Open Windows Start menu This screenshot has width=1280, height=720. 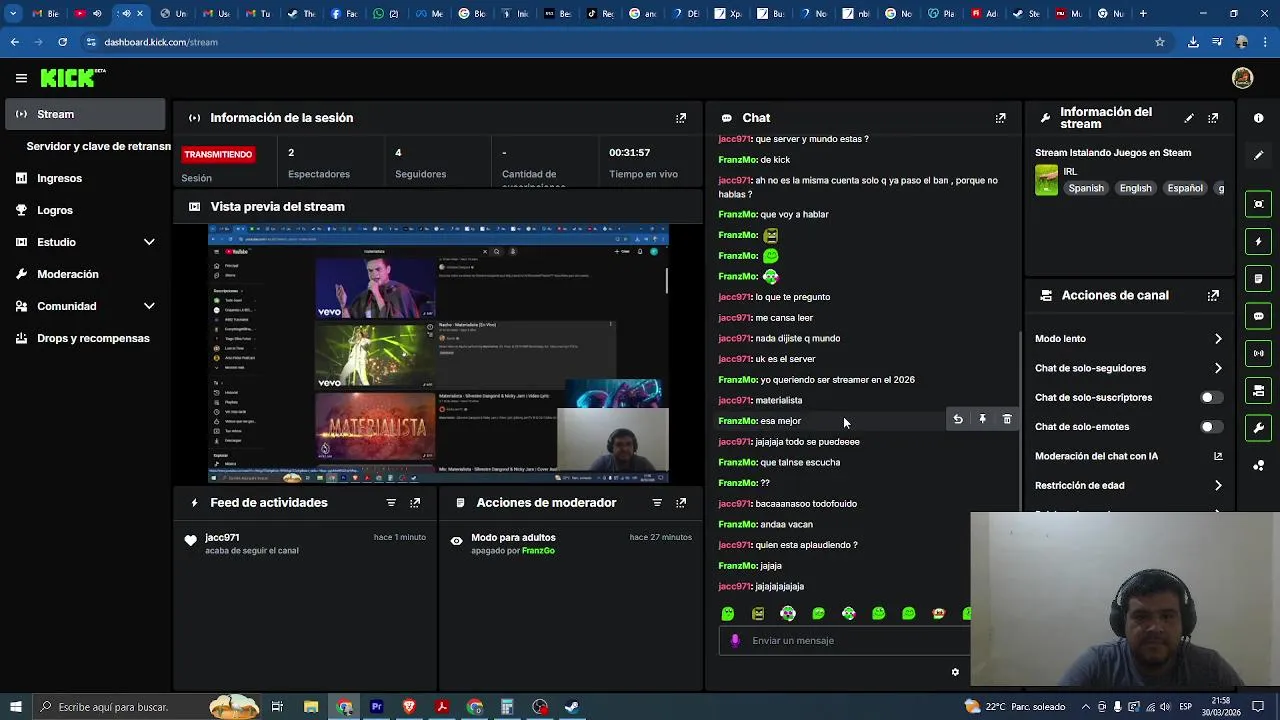pos(15,707)
